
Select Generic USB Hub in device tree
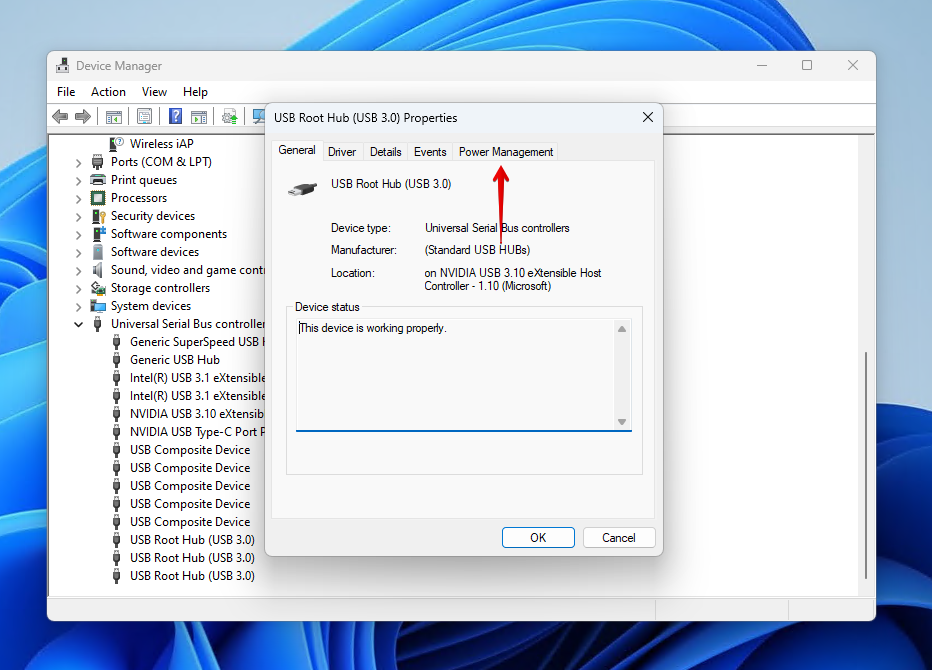175,360
